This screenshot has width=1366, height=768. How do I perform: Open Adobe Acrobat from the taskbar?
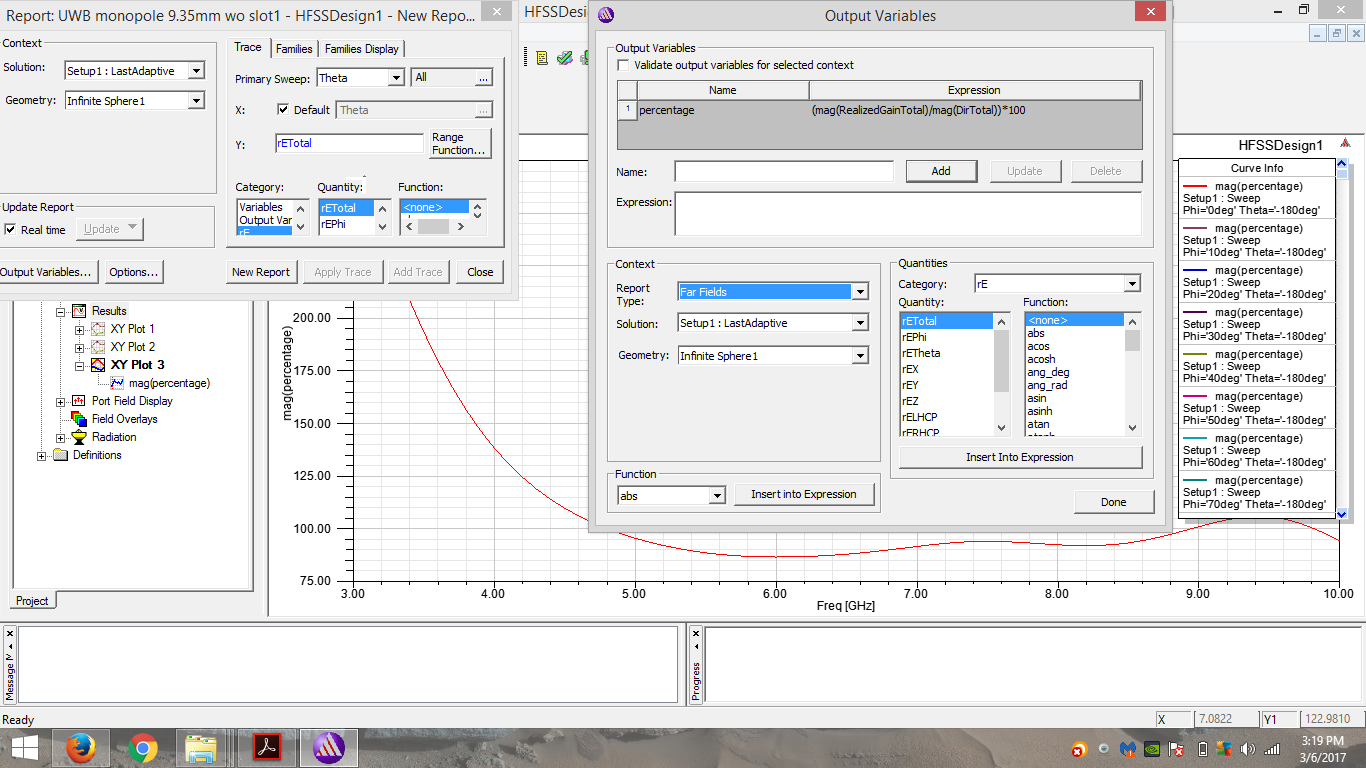click(x=268, y=748)
